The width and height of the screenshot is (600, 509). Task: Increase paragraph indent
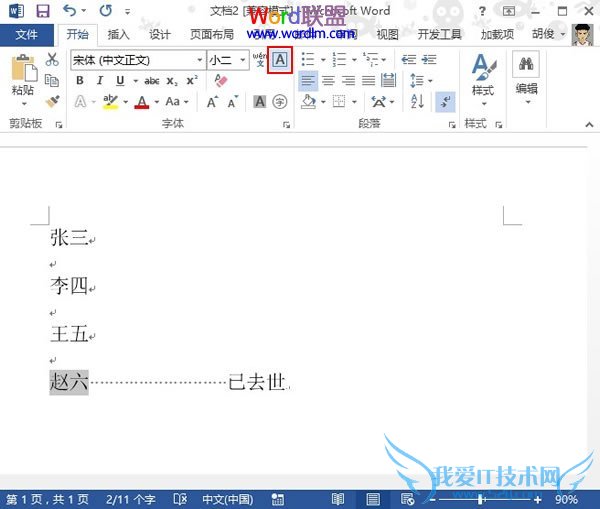click(x=429, y=60)
